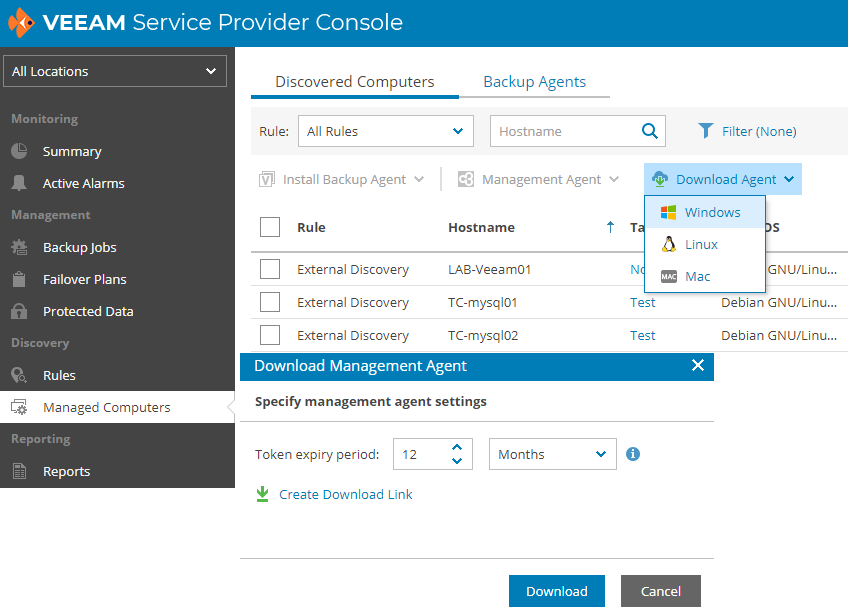
Task: Click the Failover Plans clipboard icon
Action: (x=19, y=279)
